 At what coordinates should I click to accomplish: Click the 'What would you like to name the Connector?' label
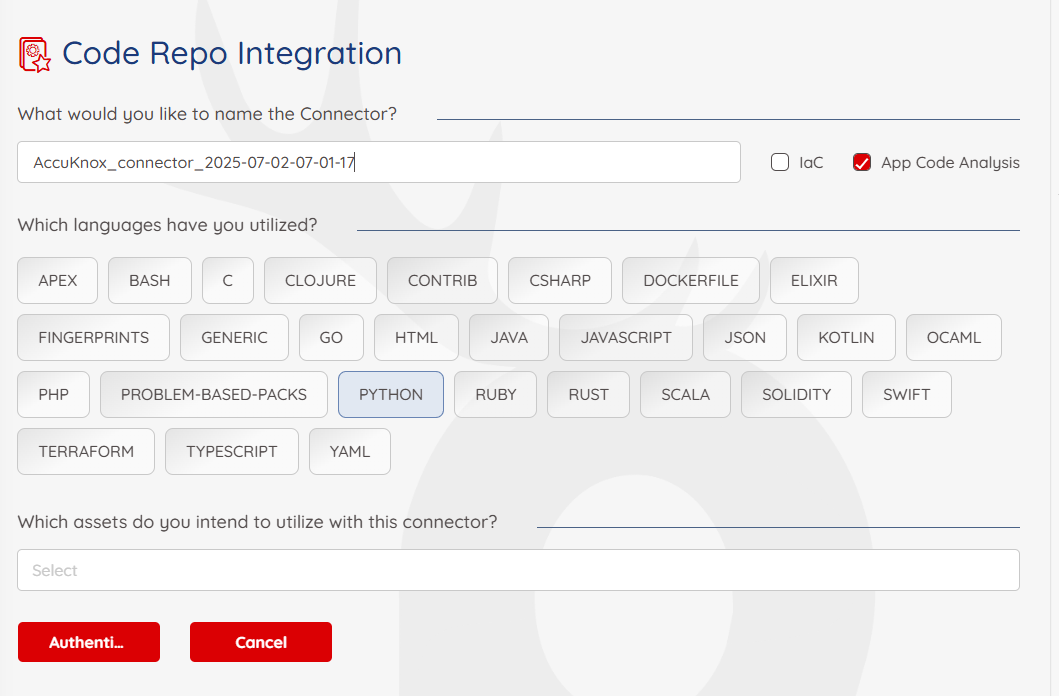pos(207,114)
